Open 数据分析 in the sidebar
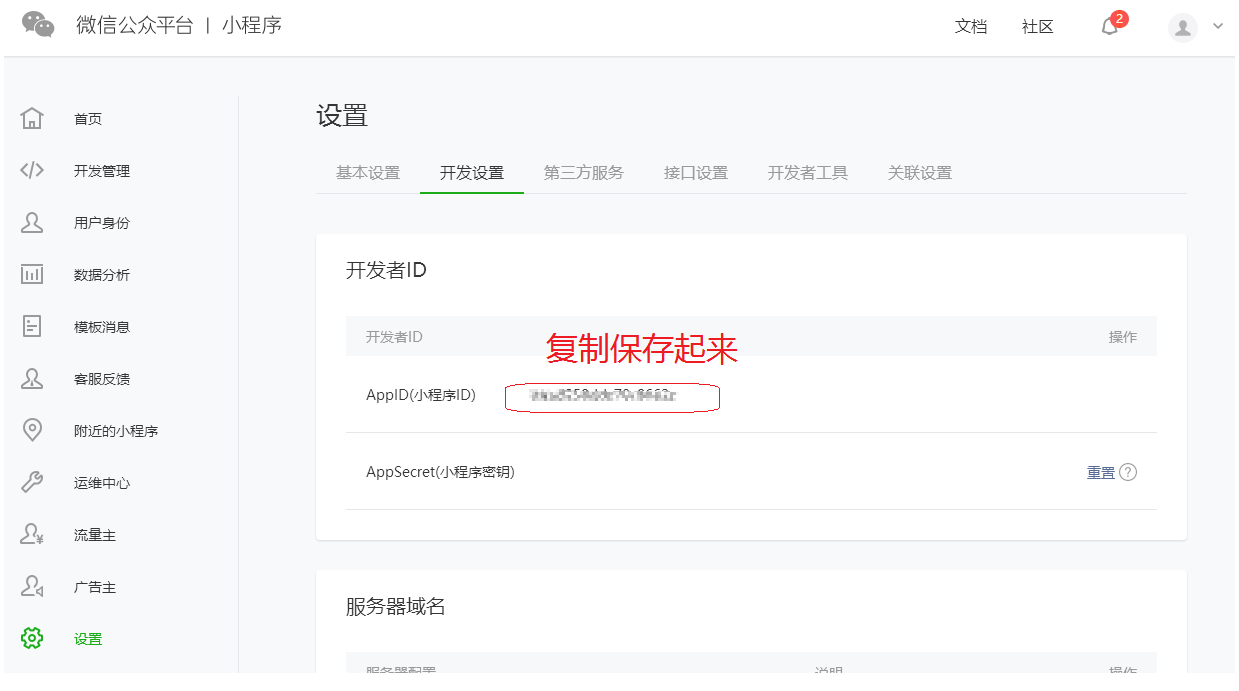Image resolution: width=1239 pixels, height=691 pixels. click(102, 275)
